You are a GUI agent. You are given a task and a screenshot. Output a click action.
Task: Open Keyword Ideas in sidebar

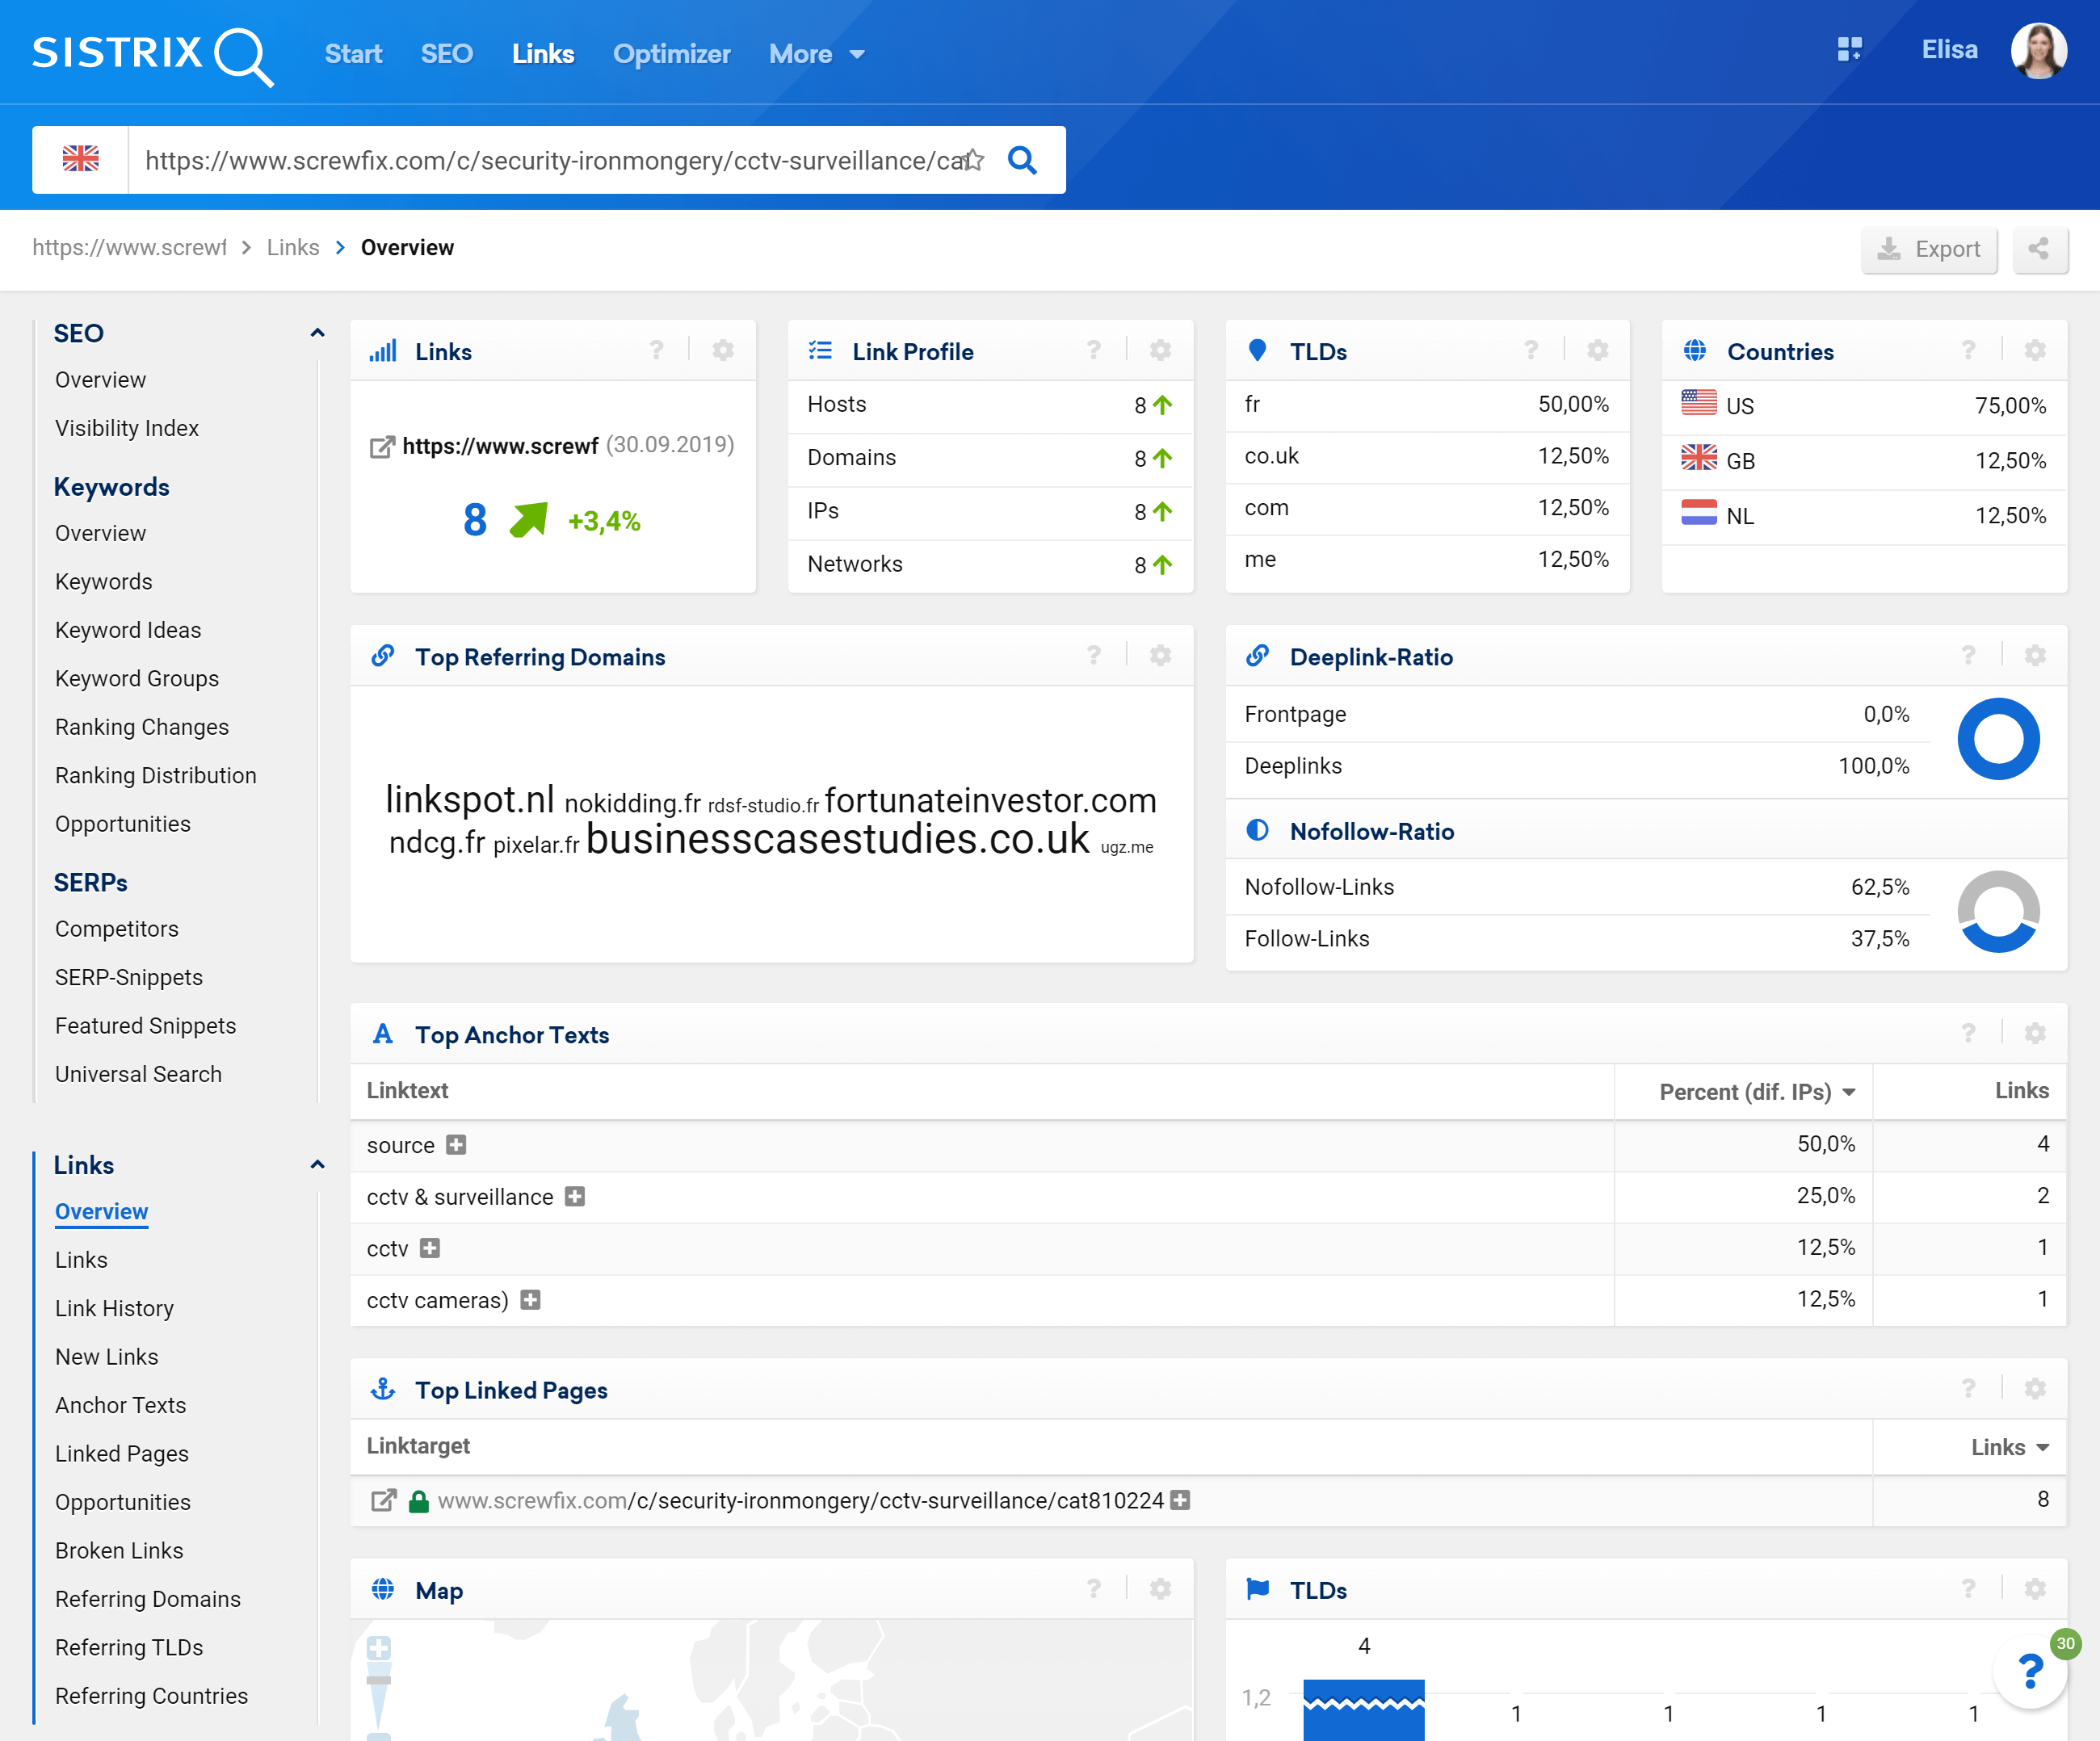(128, 630)
